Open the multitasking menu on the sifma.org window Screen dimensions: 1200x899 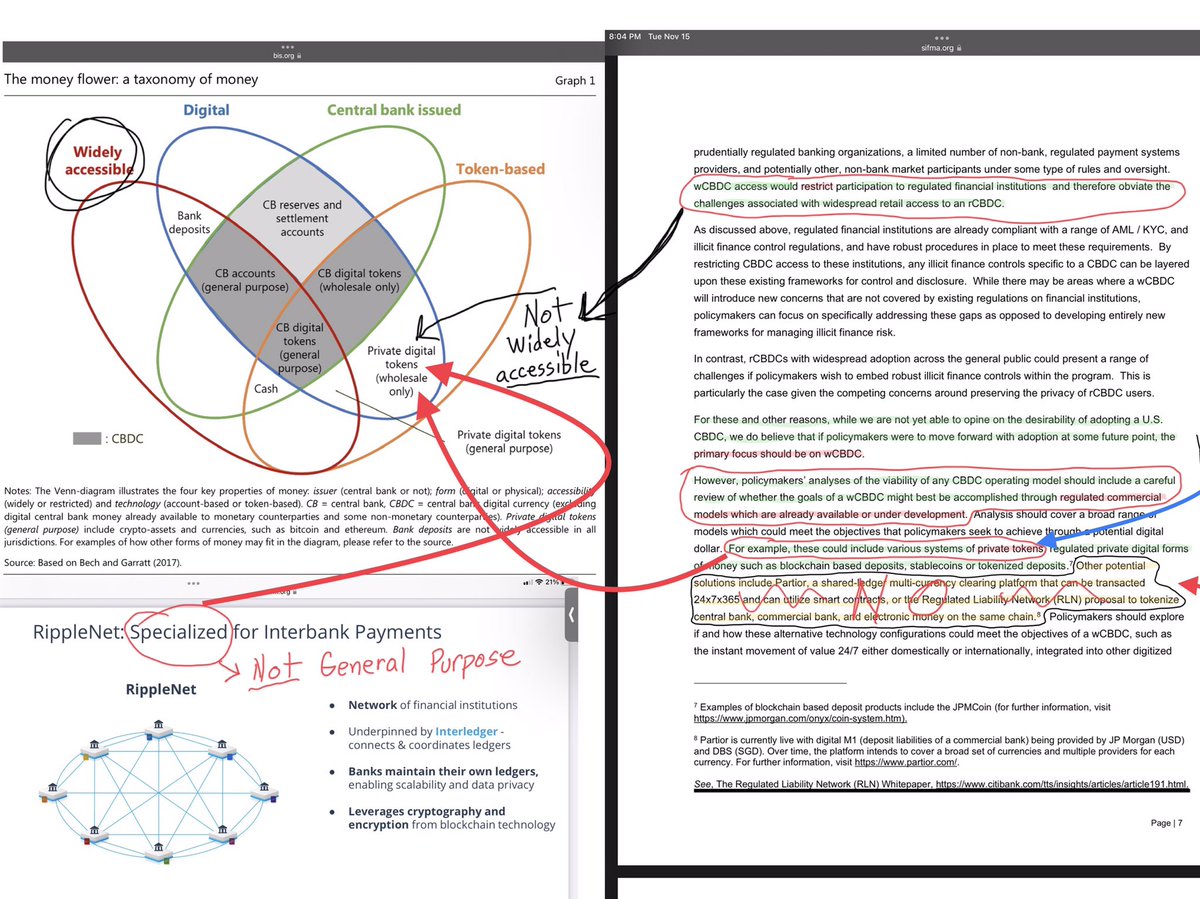click(940, 36)
